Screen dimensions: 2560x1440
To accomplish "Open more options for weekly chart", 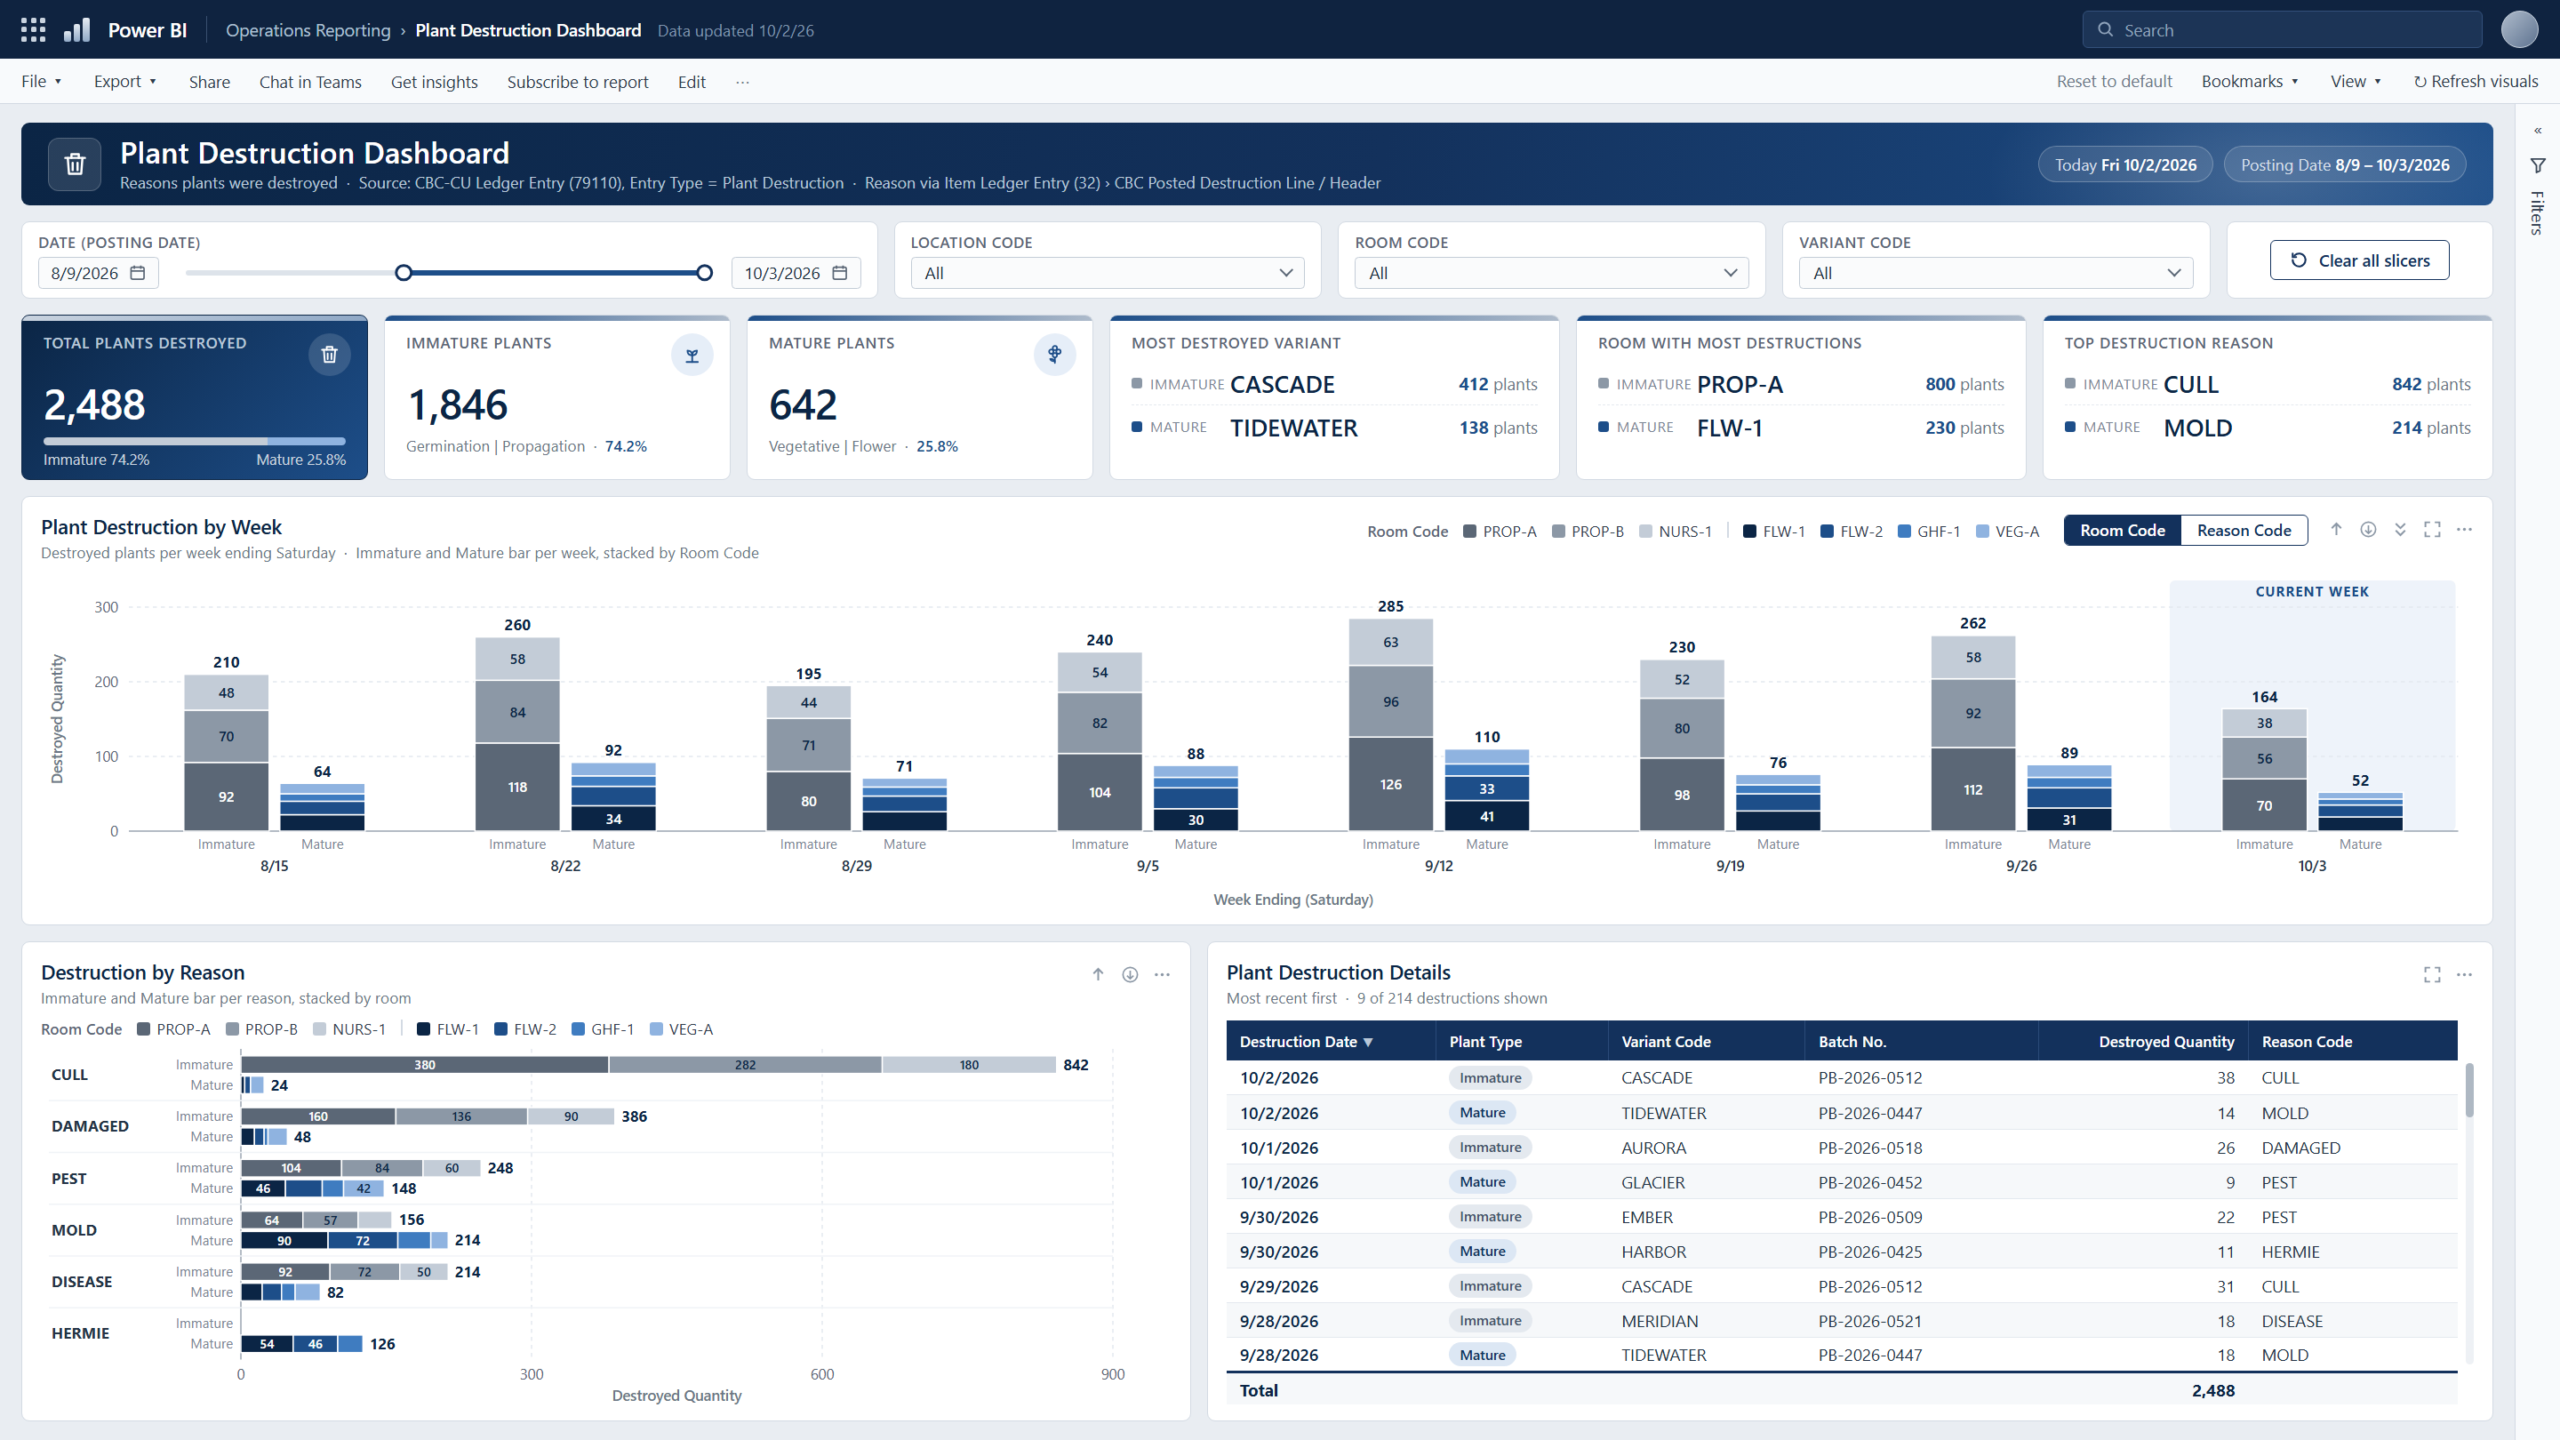I will [2464, 529].
